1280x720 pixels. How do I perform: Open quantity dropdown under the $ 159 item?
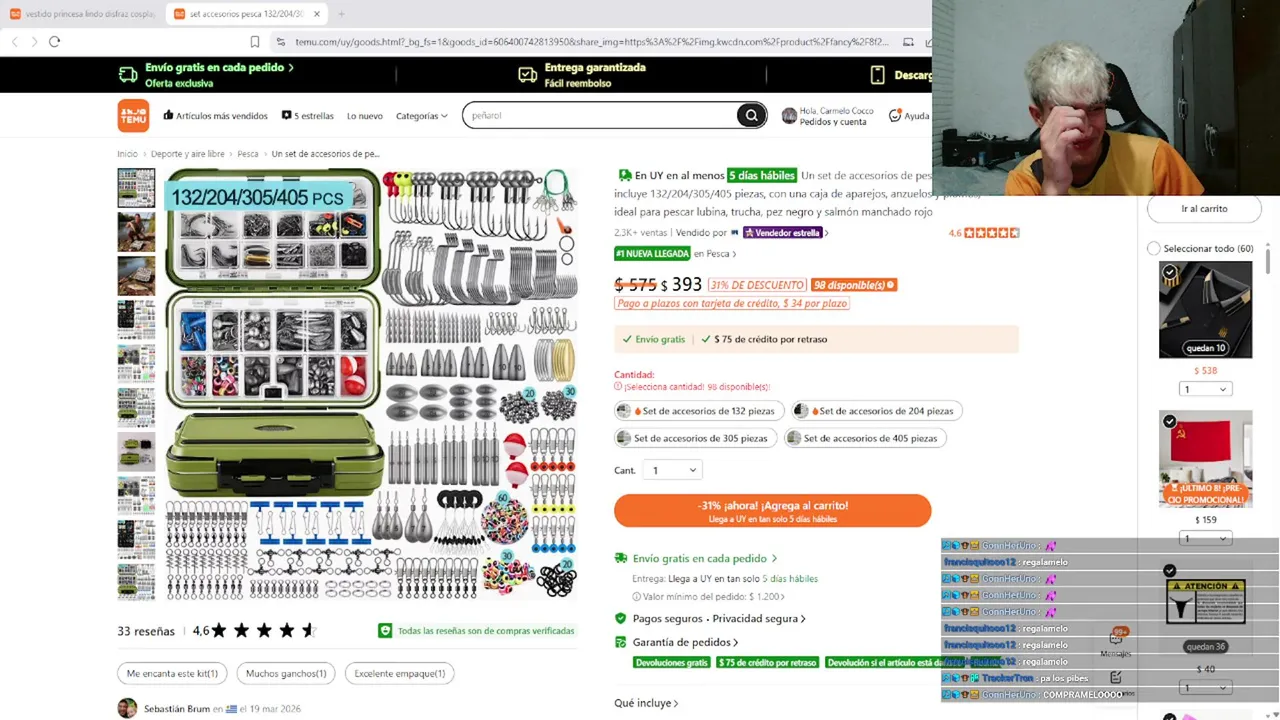pos(1205,538)
